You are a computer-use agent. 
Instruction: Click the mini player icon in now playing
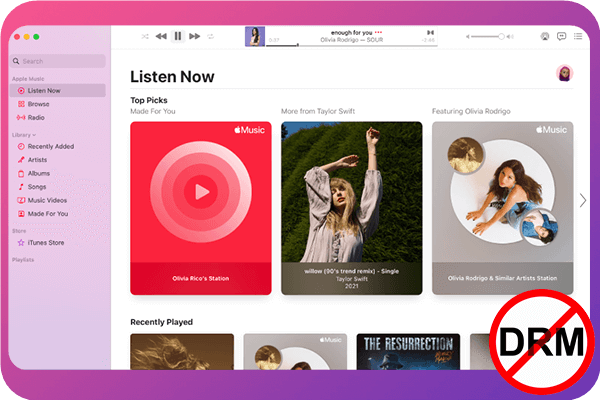pyautogui.click(x=430, y=33)
